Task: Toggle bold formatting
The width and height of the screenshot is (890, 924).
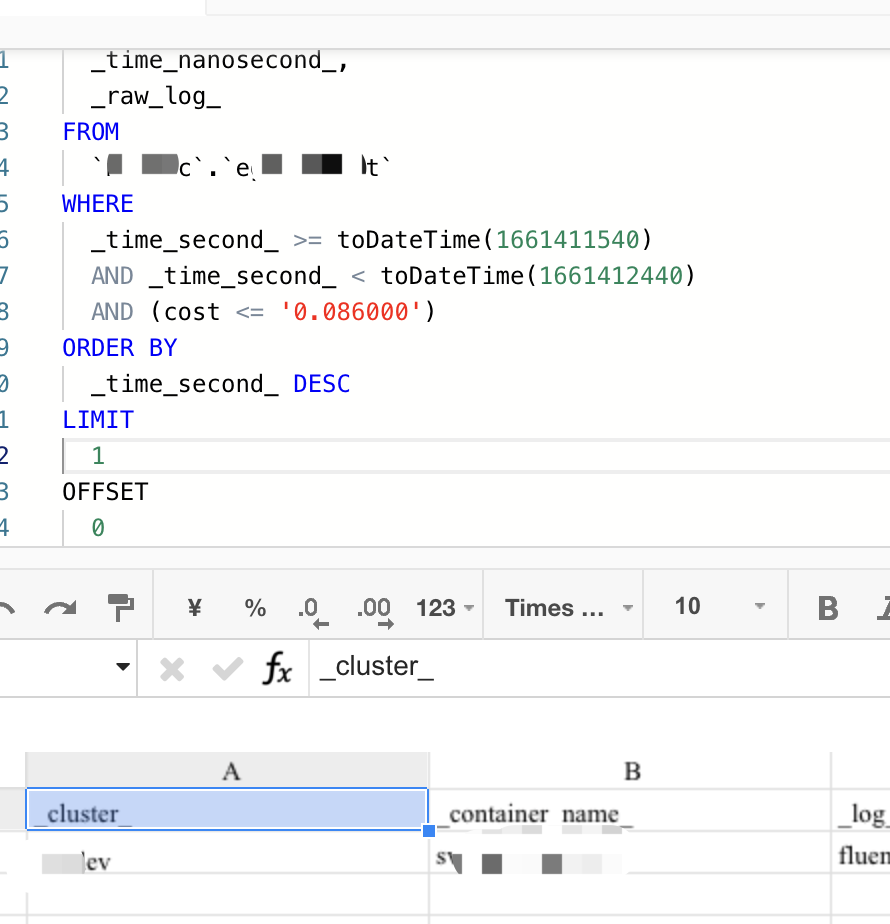Action: (x=828, y=608)
